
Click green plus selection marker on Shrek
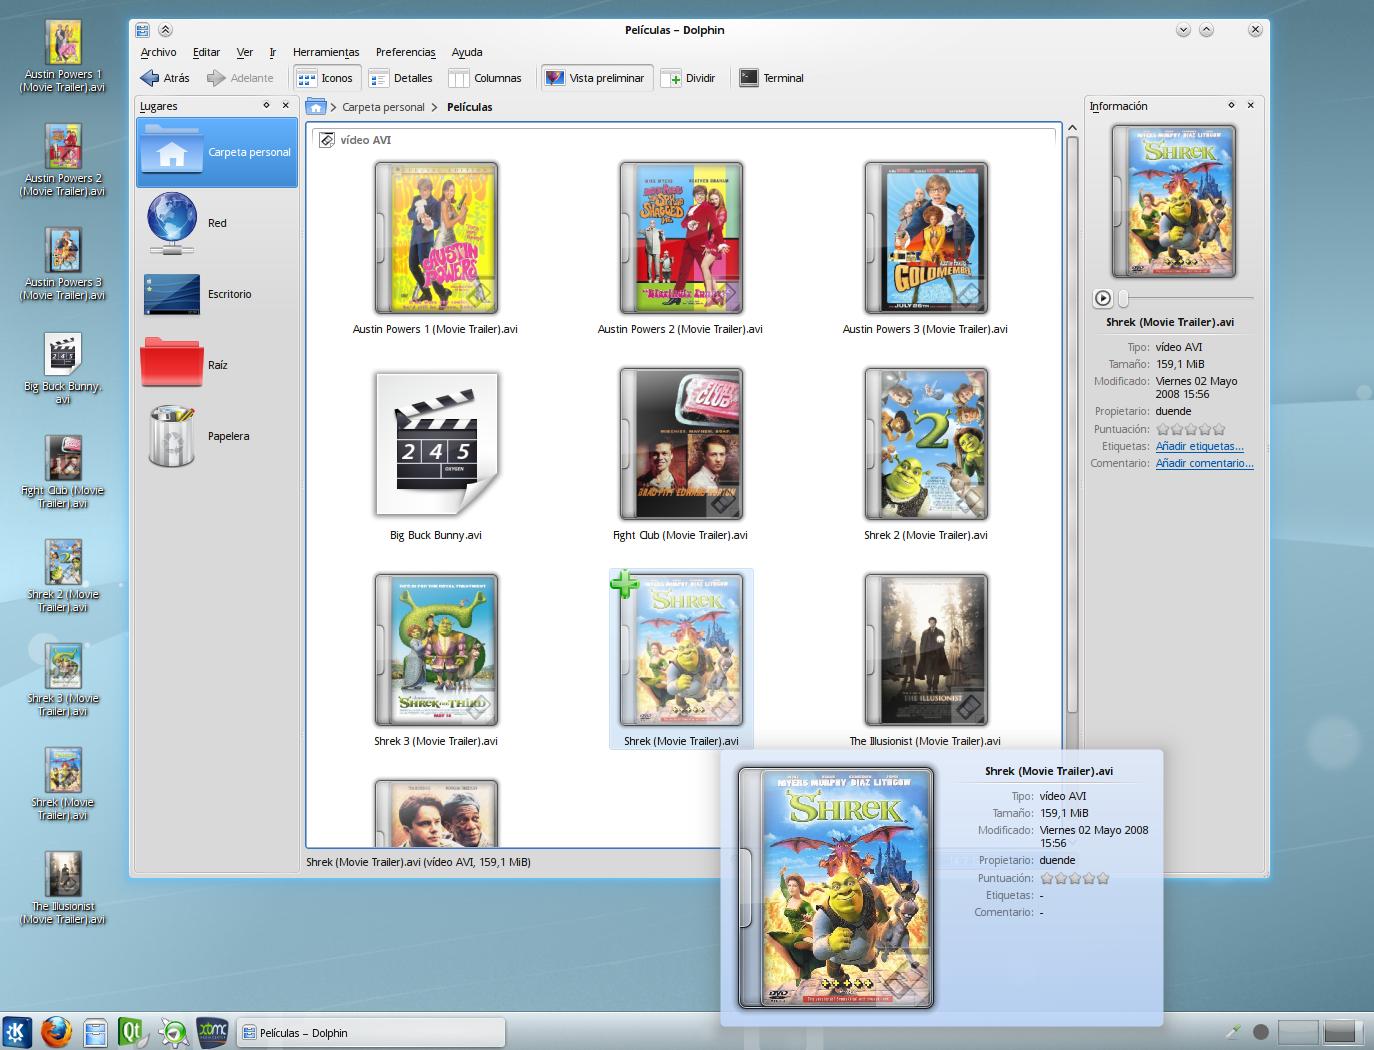click(x=624, y=584)
